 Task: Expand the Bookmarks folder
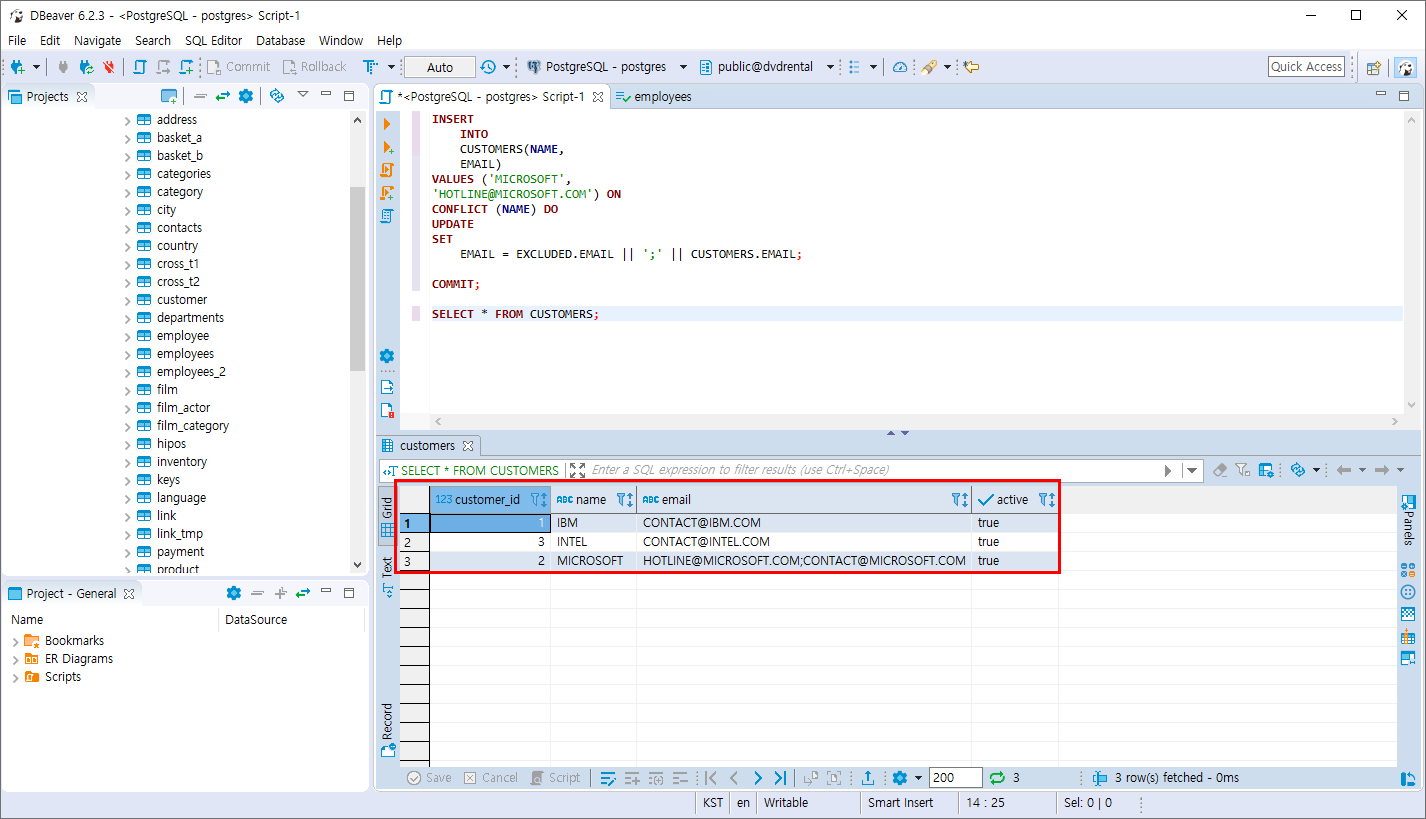15,641
